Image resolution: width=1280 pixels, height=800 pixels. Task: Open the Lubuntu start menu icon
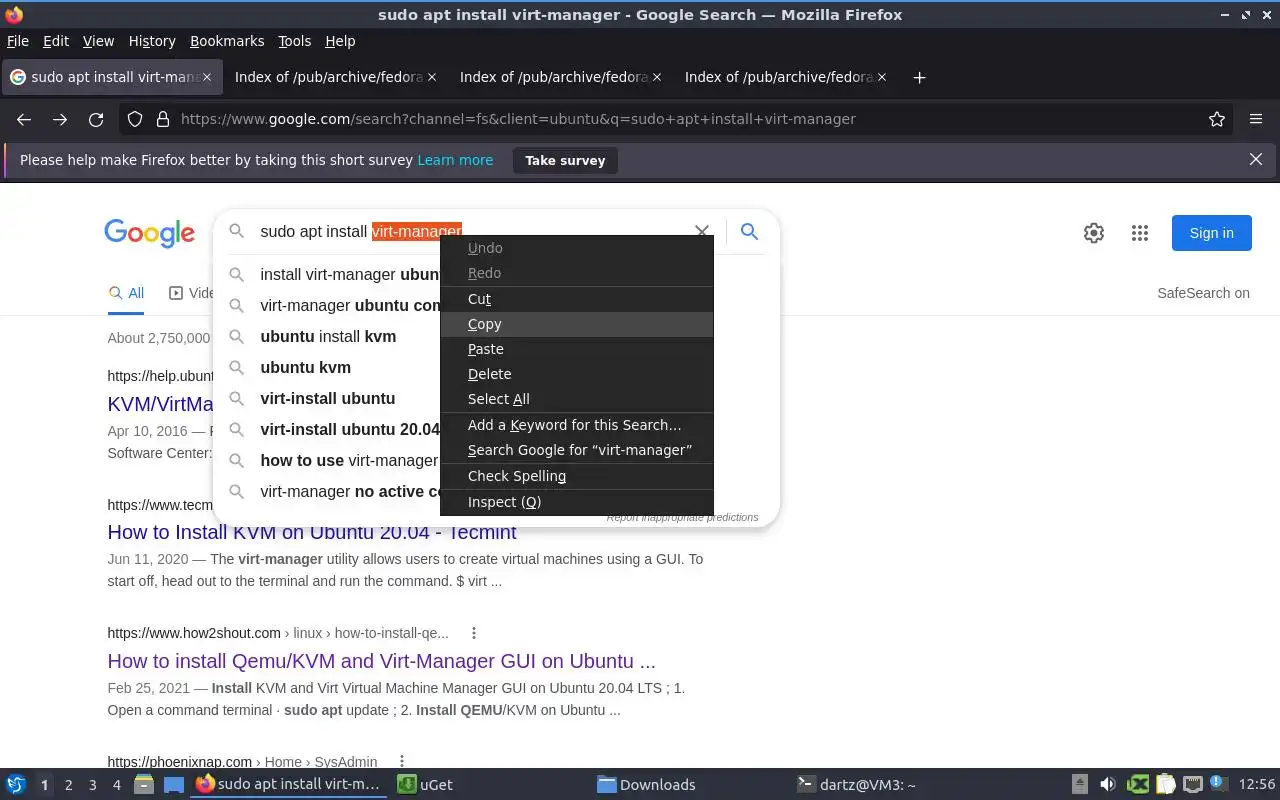pyautogui.click(x=16, y=785)
